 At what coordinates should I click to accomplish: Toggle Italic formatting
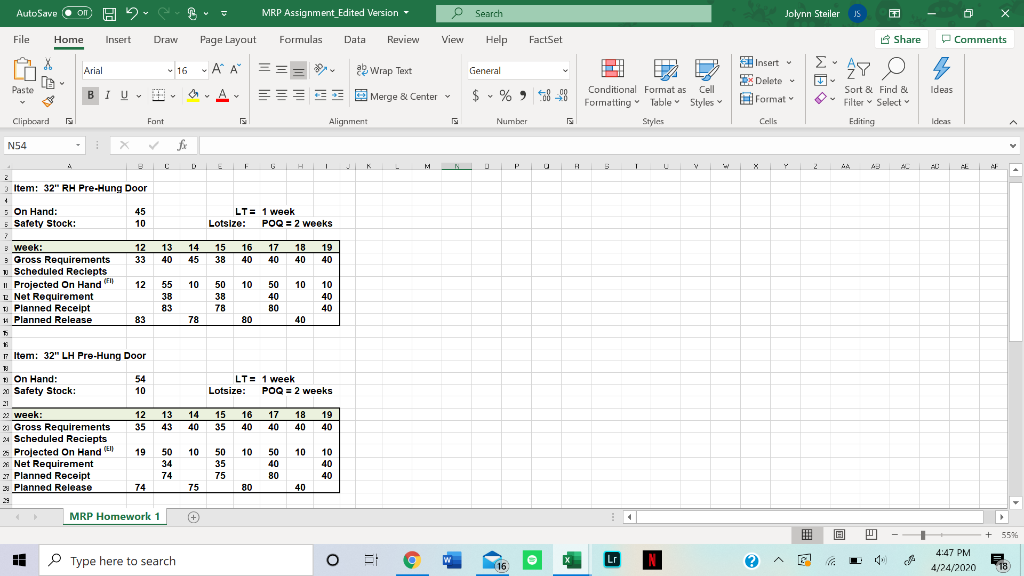tap(107, 95)
